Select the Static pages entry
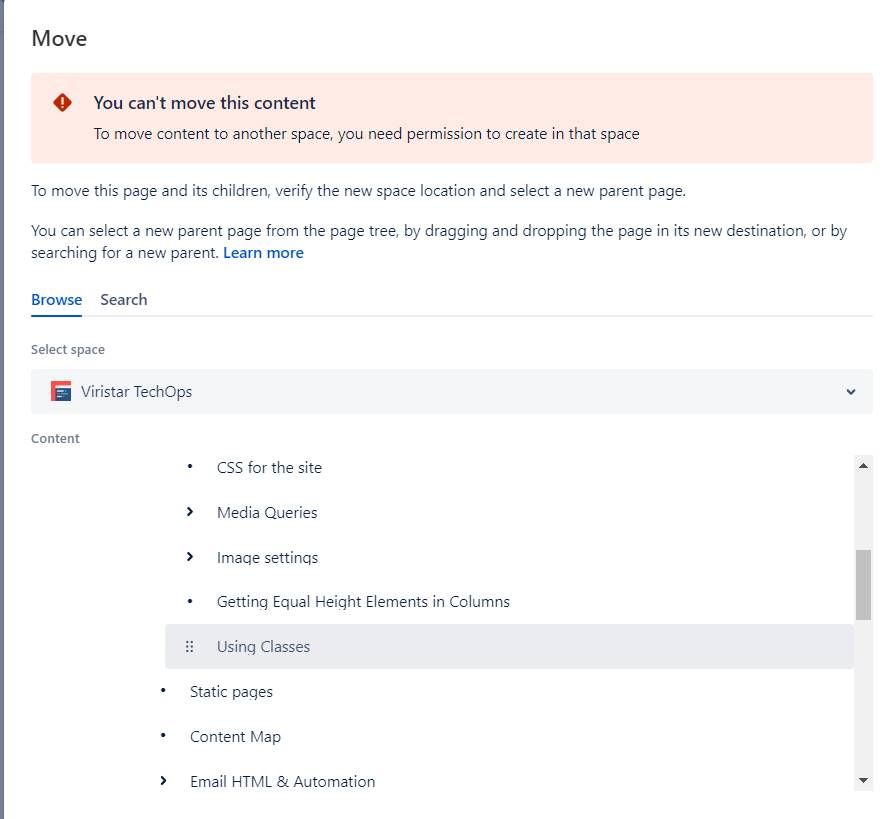896x819 pixels. coord(231,691)
